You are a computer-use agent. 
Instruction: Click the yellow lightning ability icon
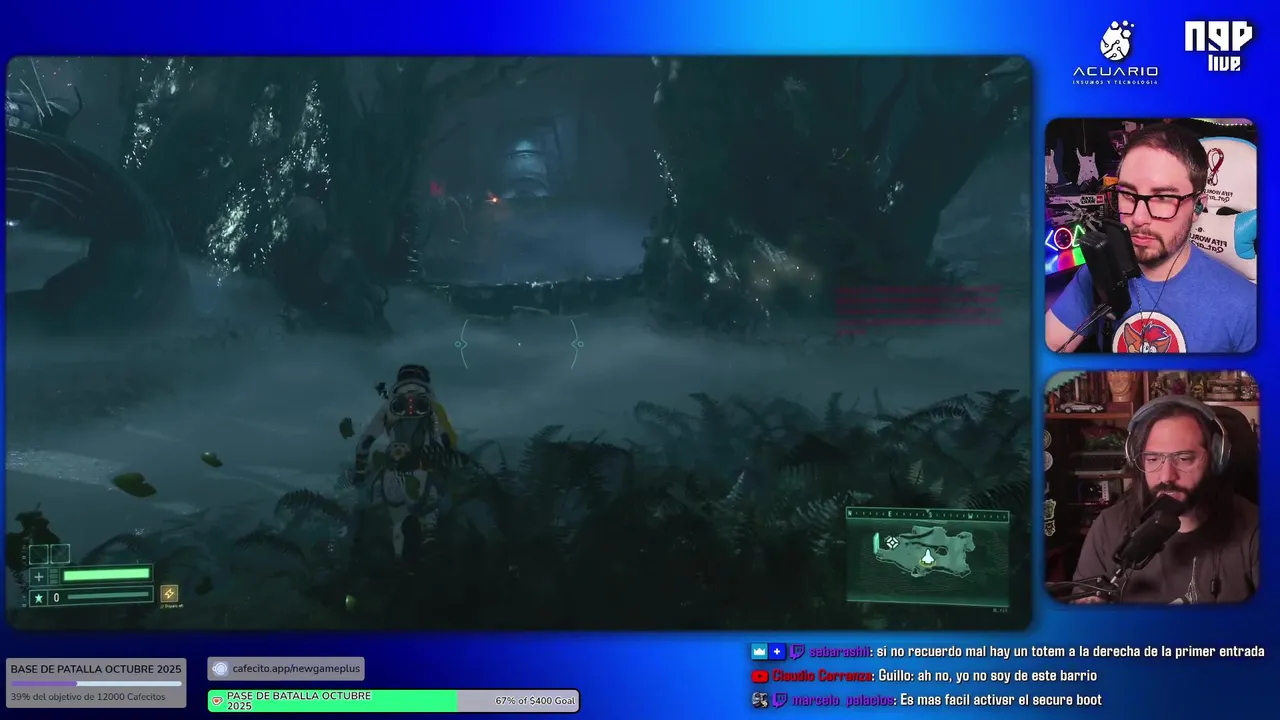tap(169, 593)
